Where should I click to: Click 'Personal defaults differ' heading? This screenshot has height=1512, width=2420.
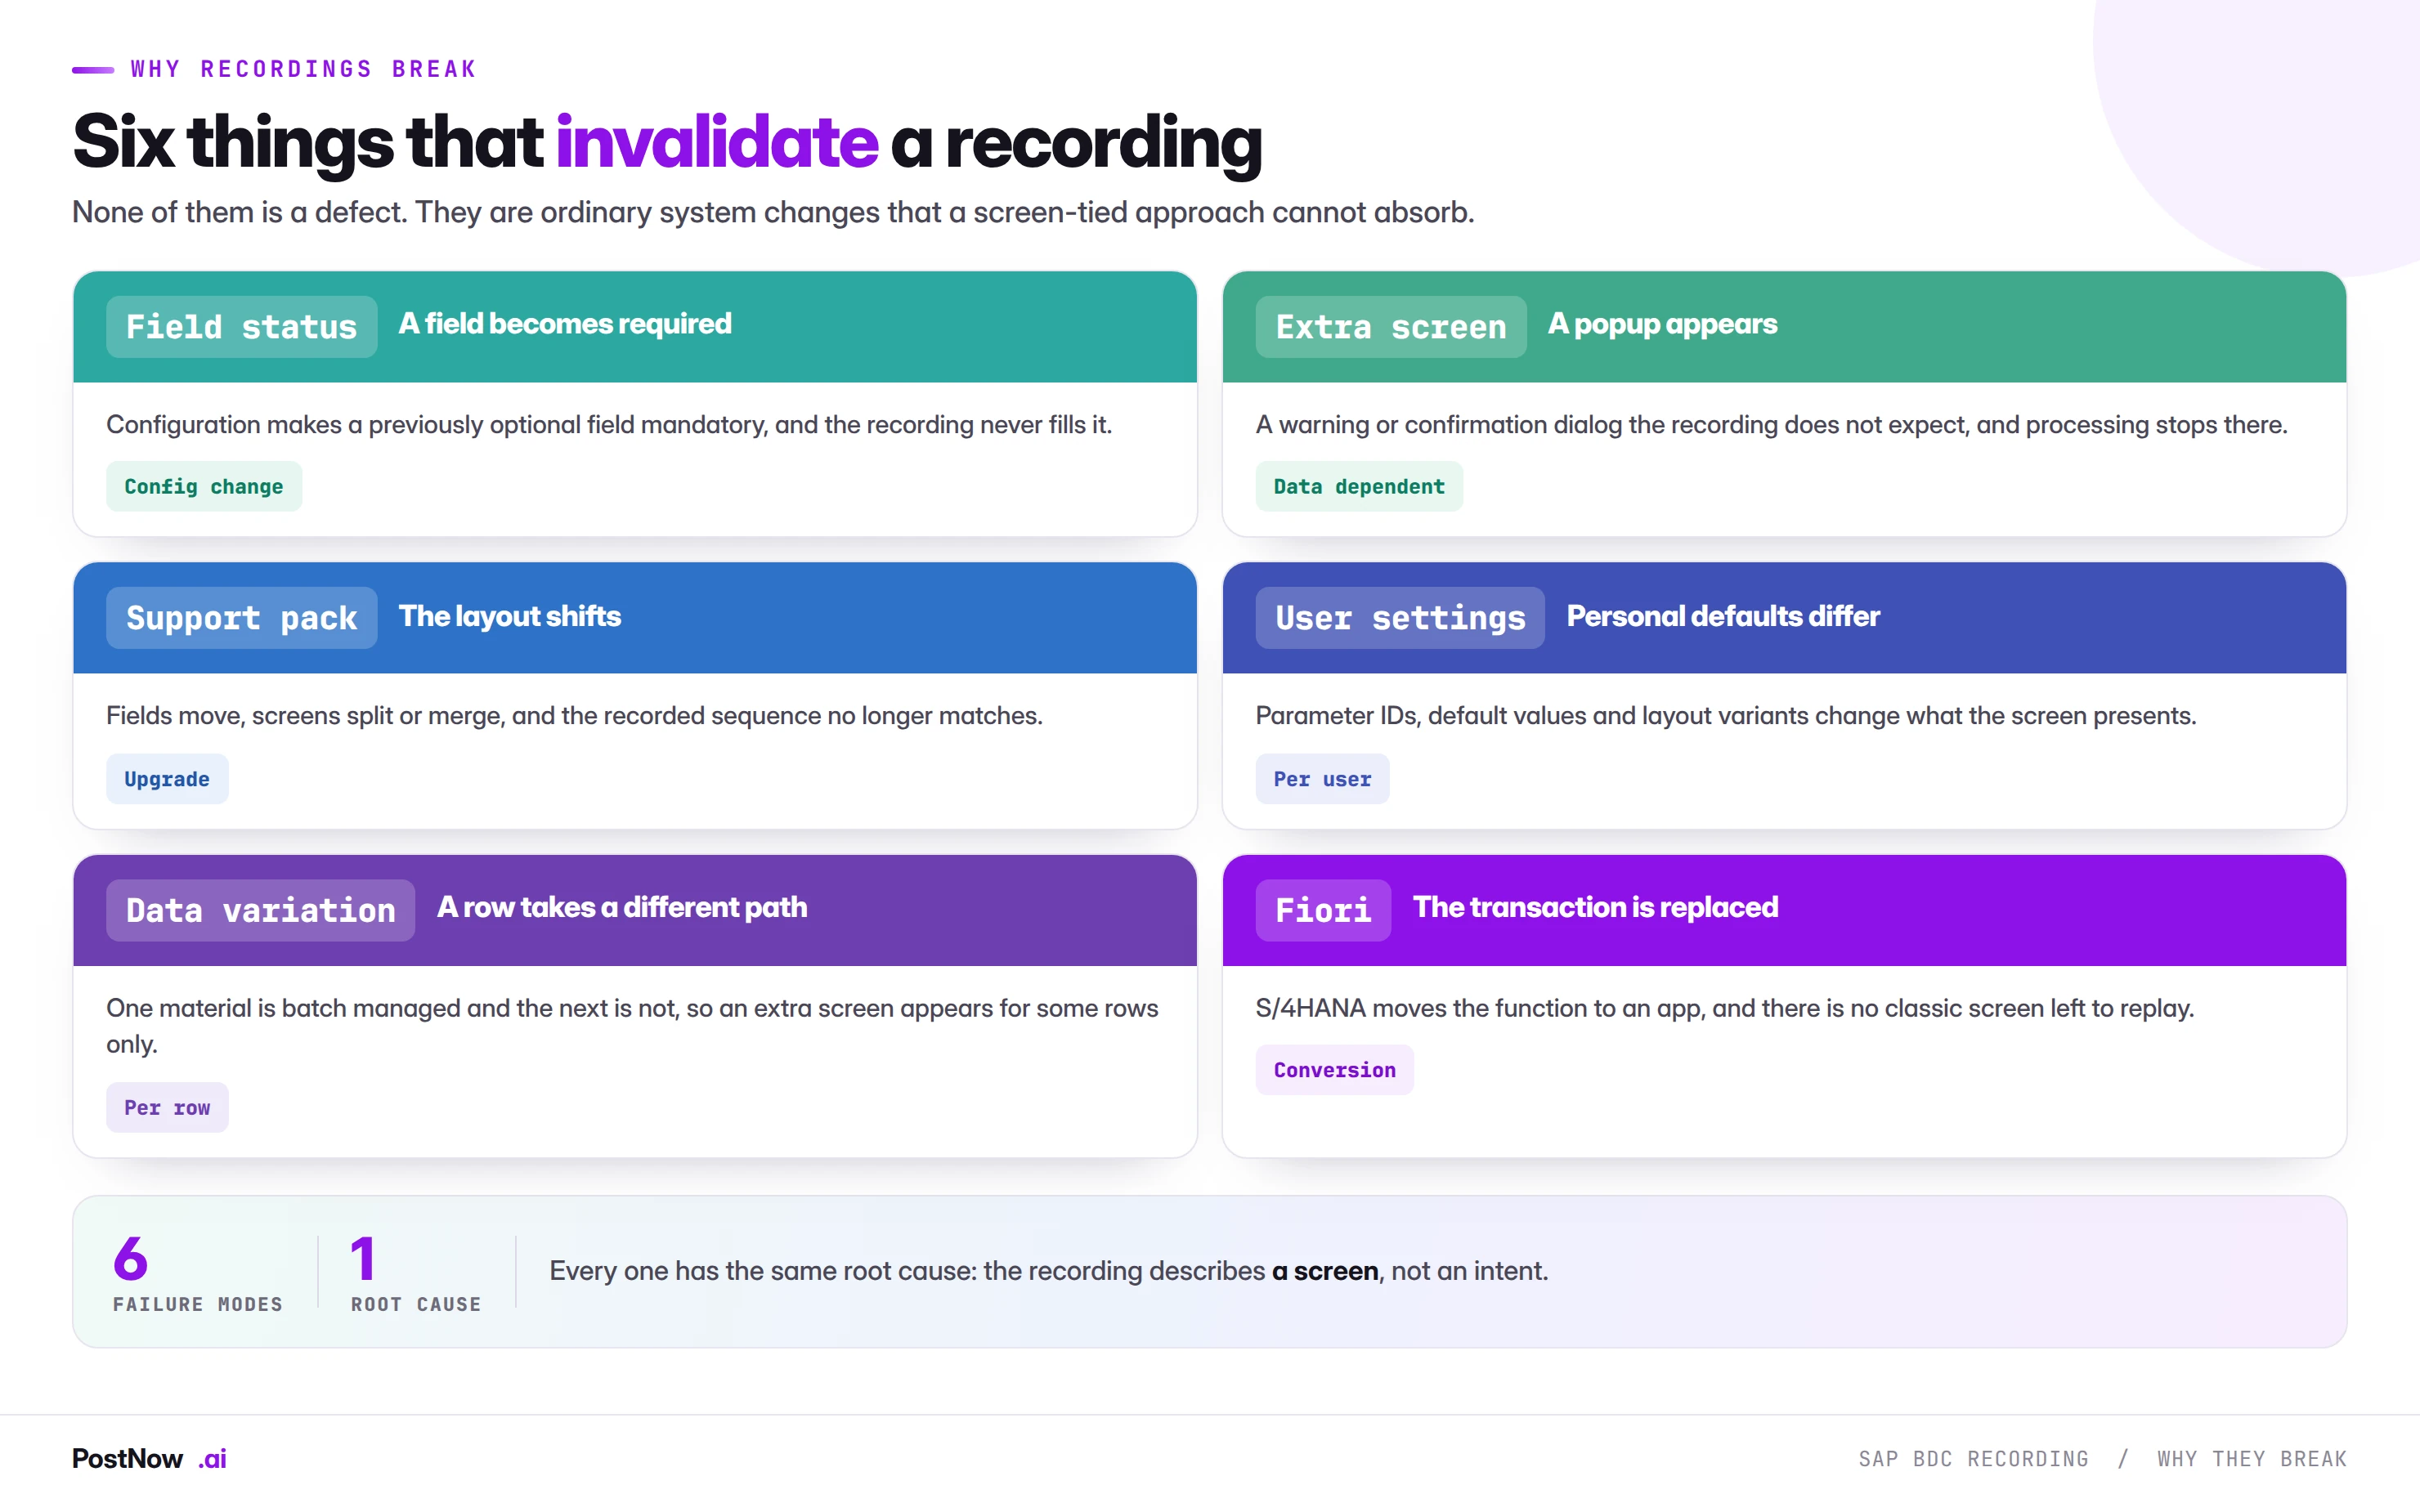tap(1723, 616)
